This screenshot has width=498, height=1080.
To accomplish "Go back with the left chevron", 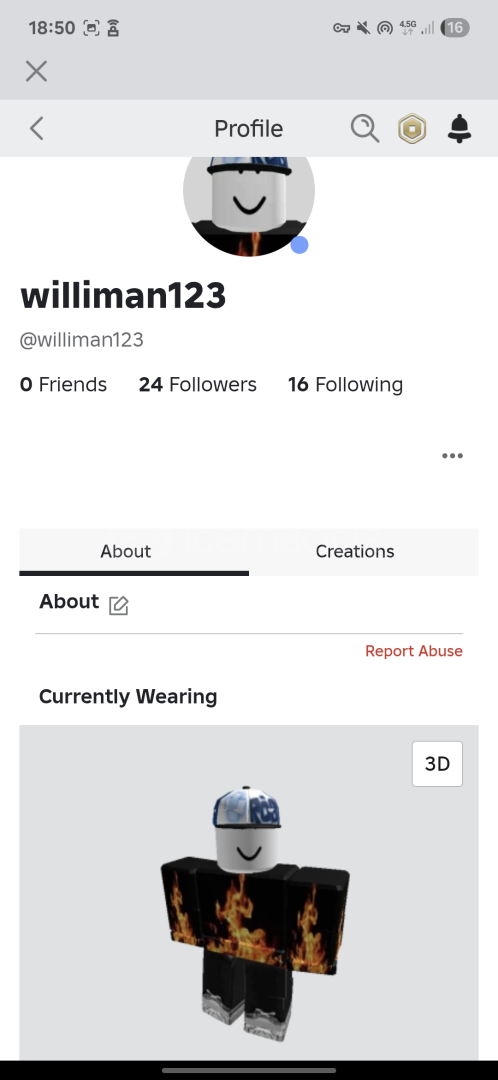I will click(x=37, y=128).
